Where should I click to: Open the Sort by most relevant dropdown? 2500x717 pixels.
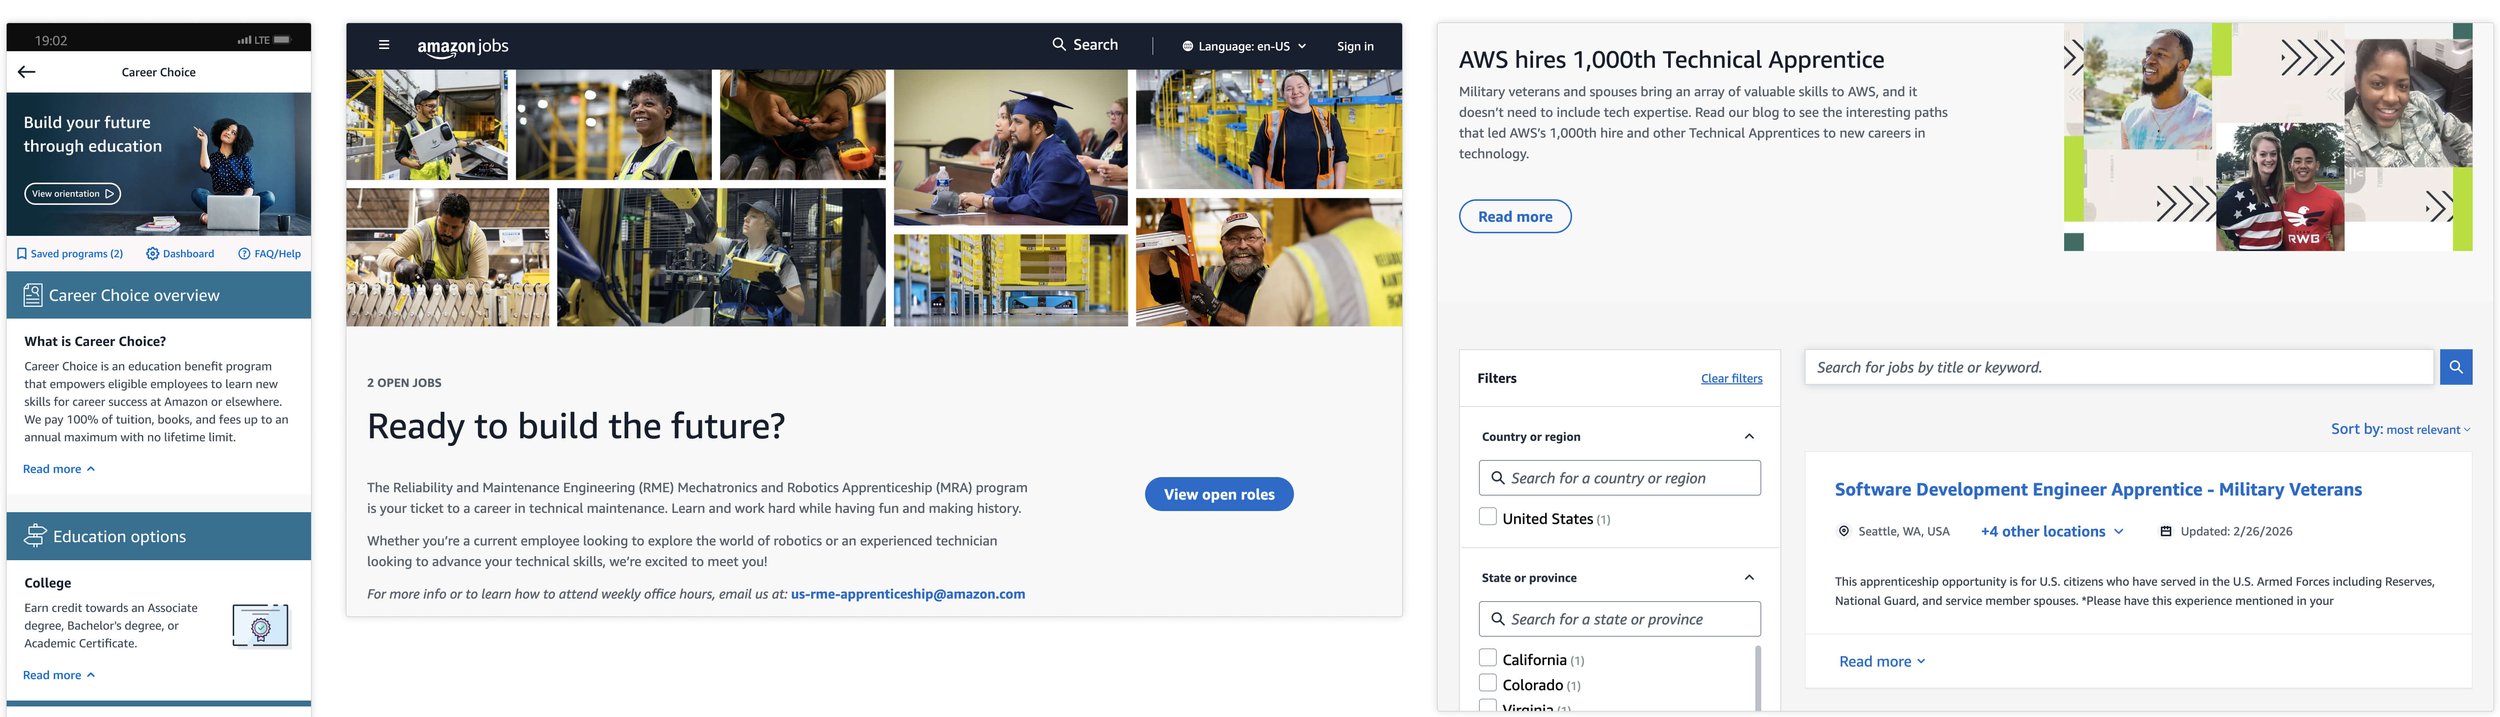click(x=2400, y=429)
